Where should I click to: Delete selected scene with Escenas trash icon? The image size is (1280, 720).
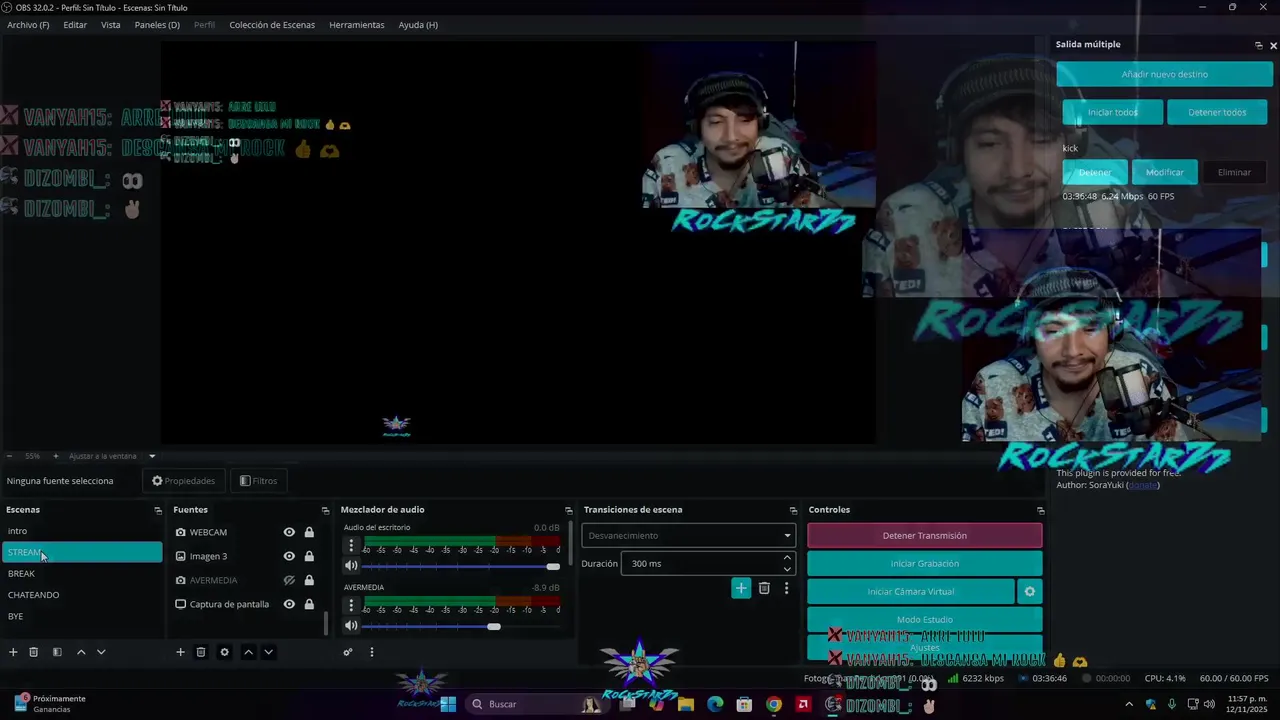33,652
